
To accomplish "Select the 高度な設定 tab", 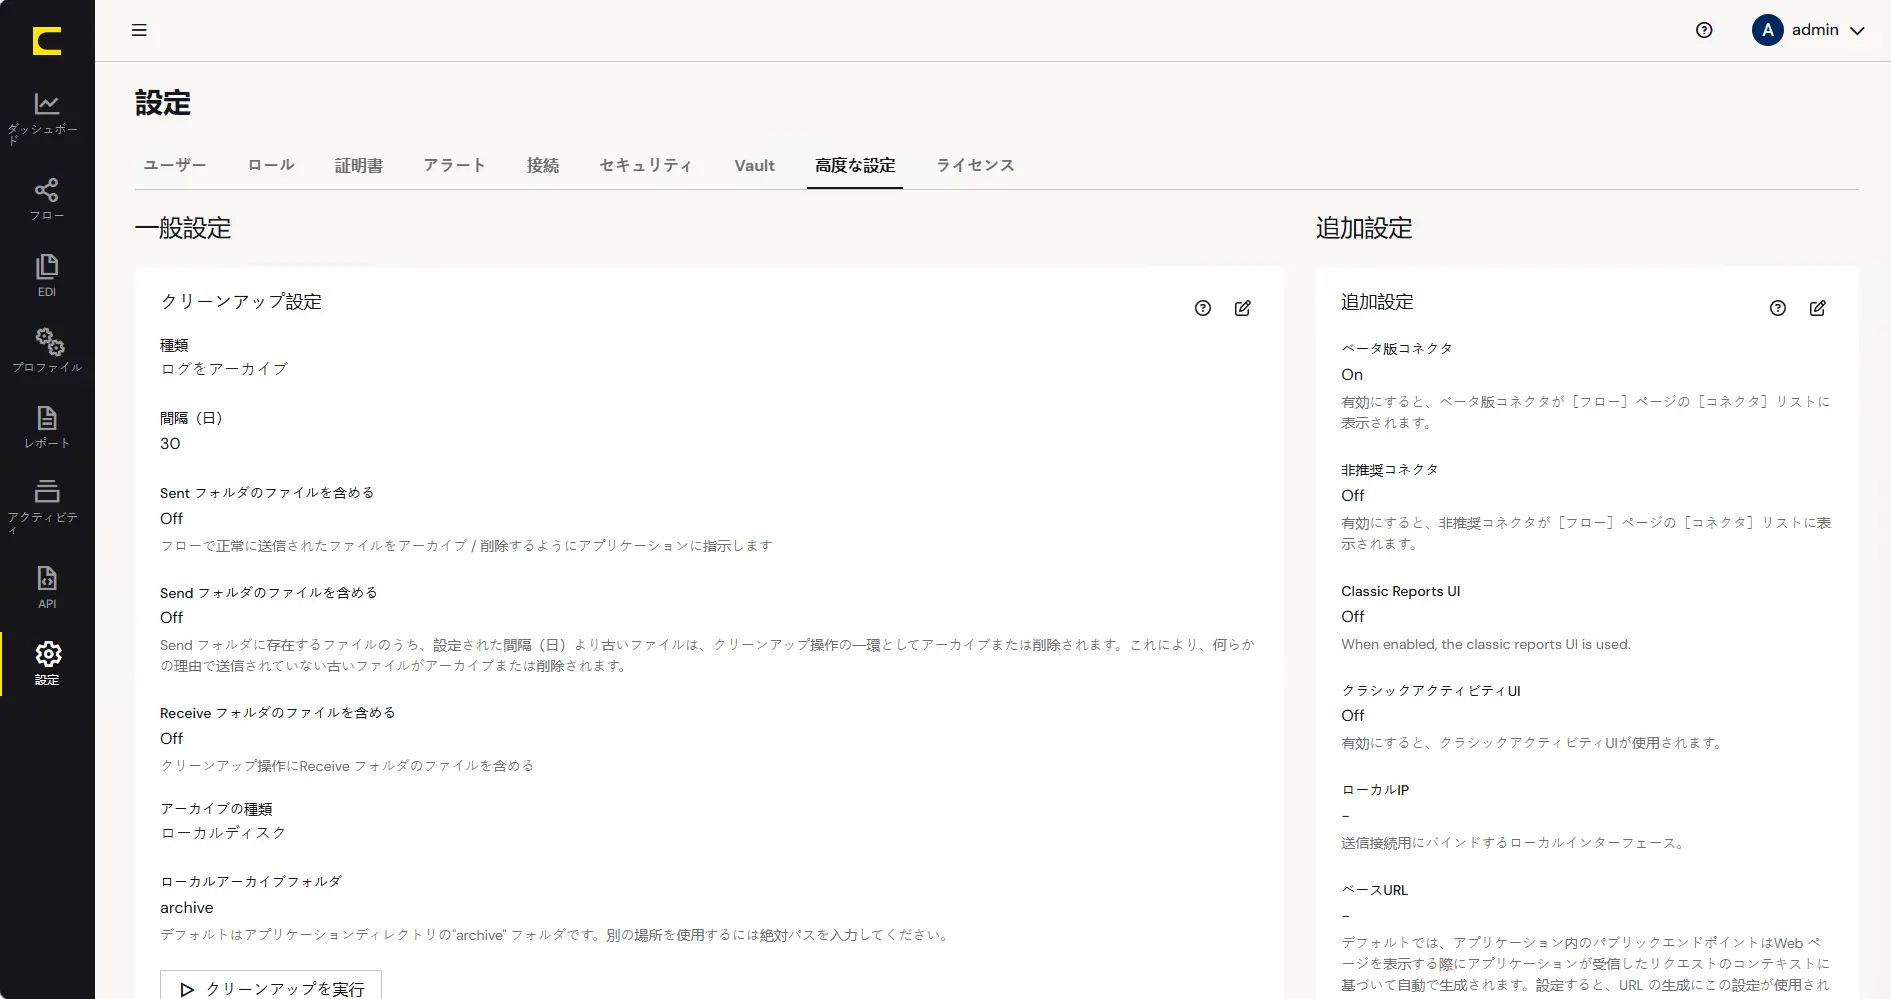I will (x=855, y=165).
